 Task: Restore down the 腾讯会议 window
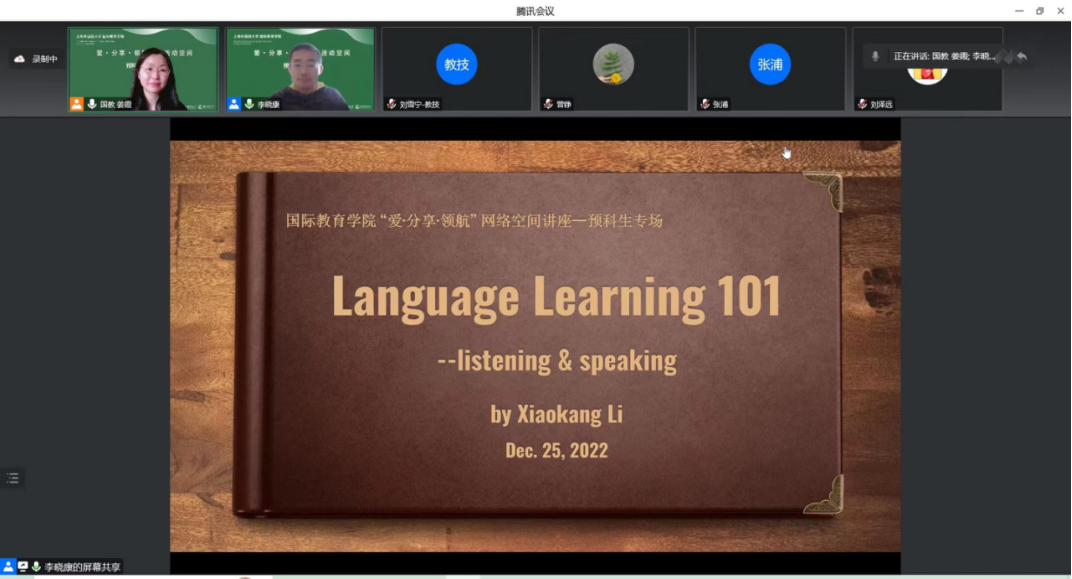click(x=1040, y=11)
